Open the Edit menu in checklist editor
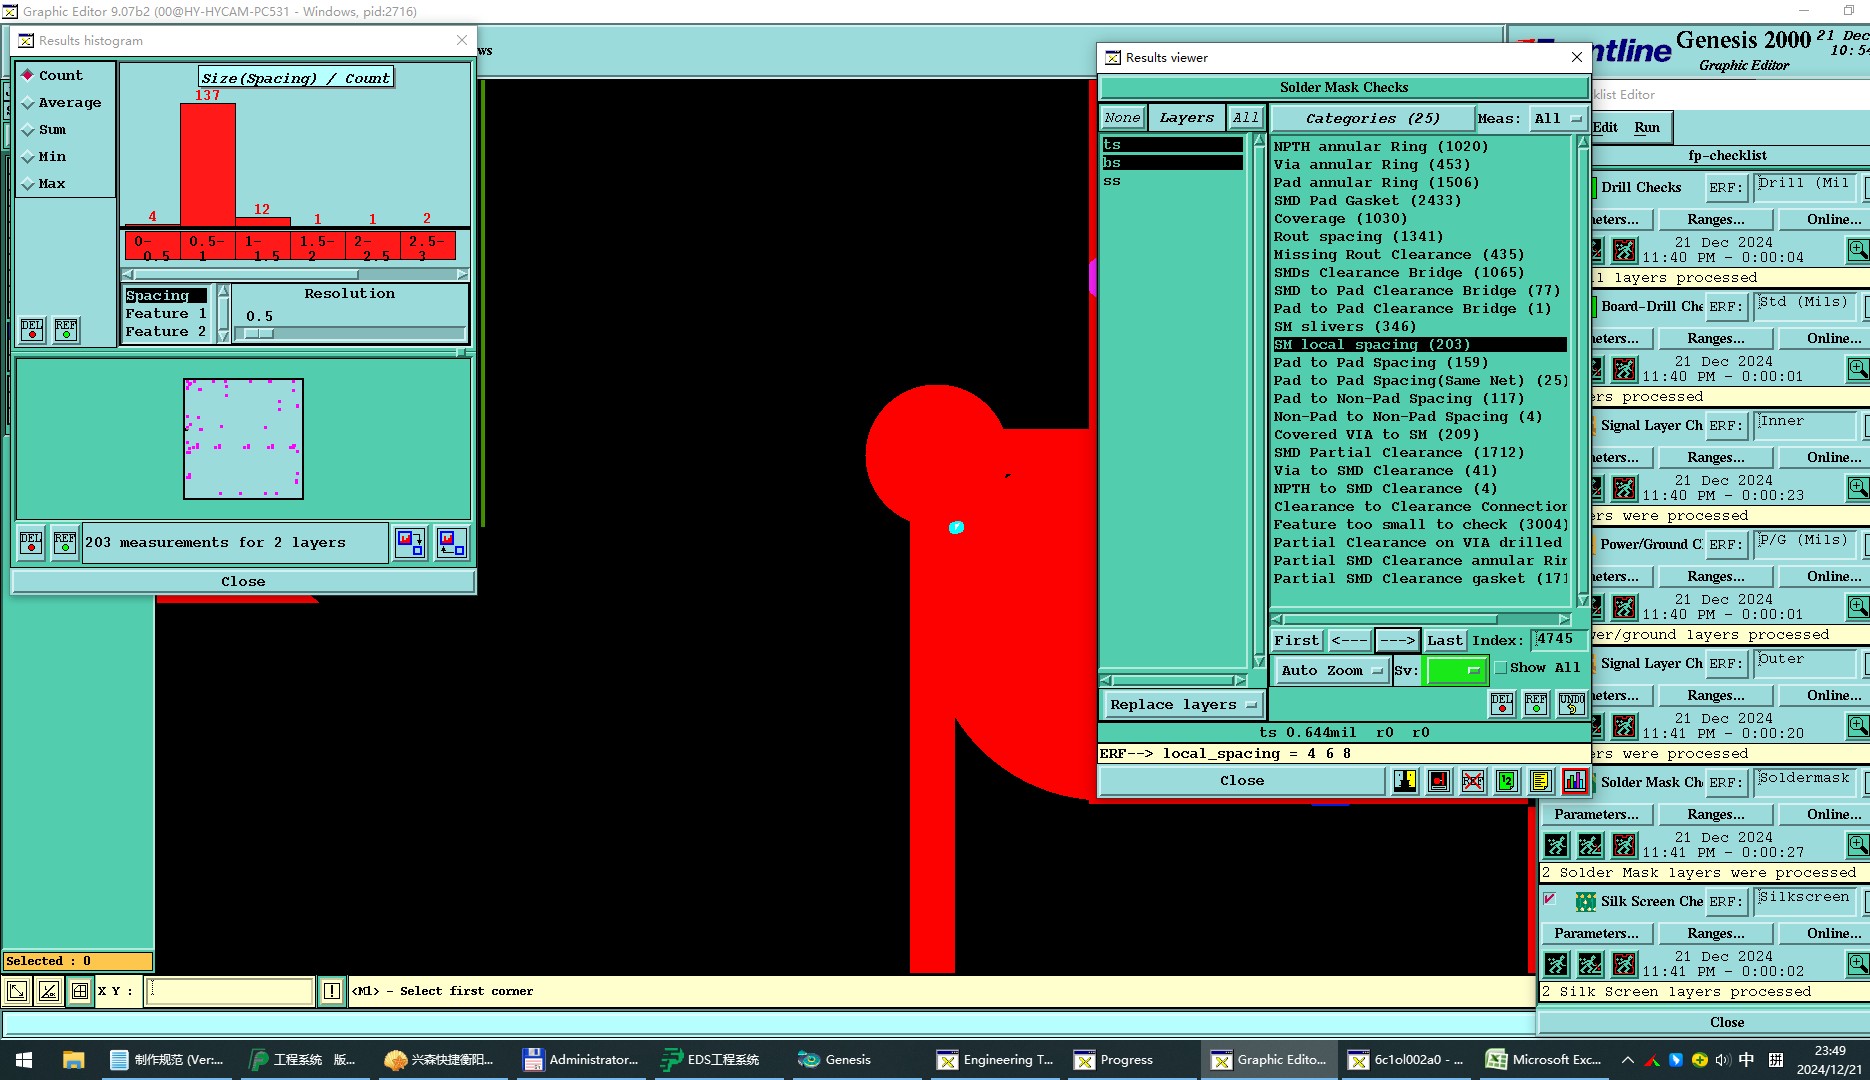The height and width of the screenshot is (1080, 1870). [x=1606, y=127]
